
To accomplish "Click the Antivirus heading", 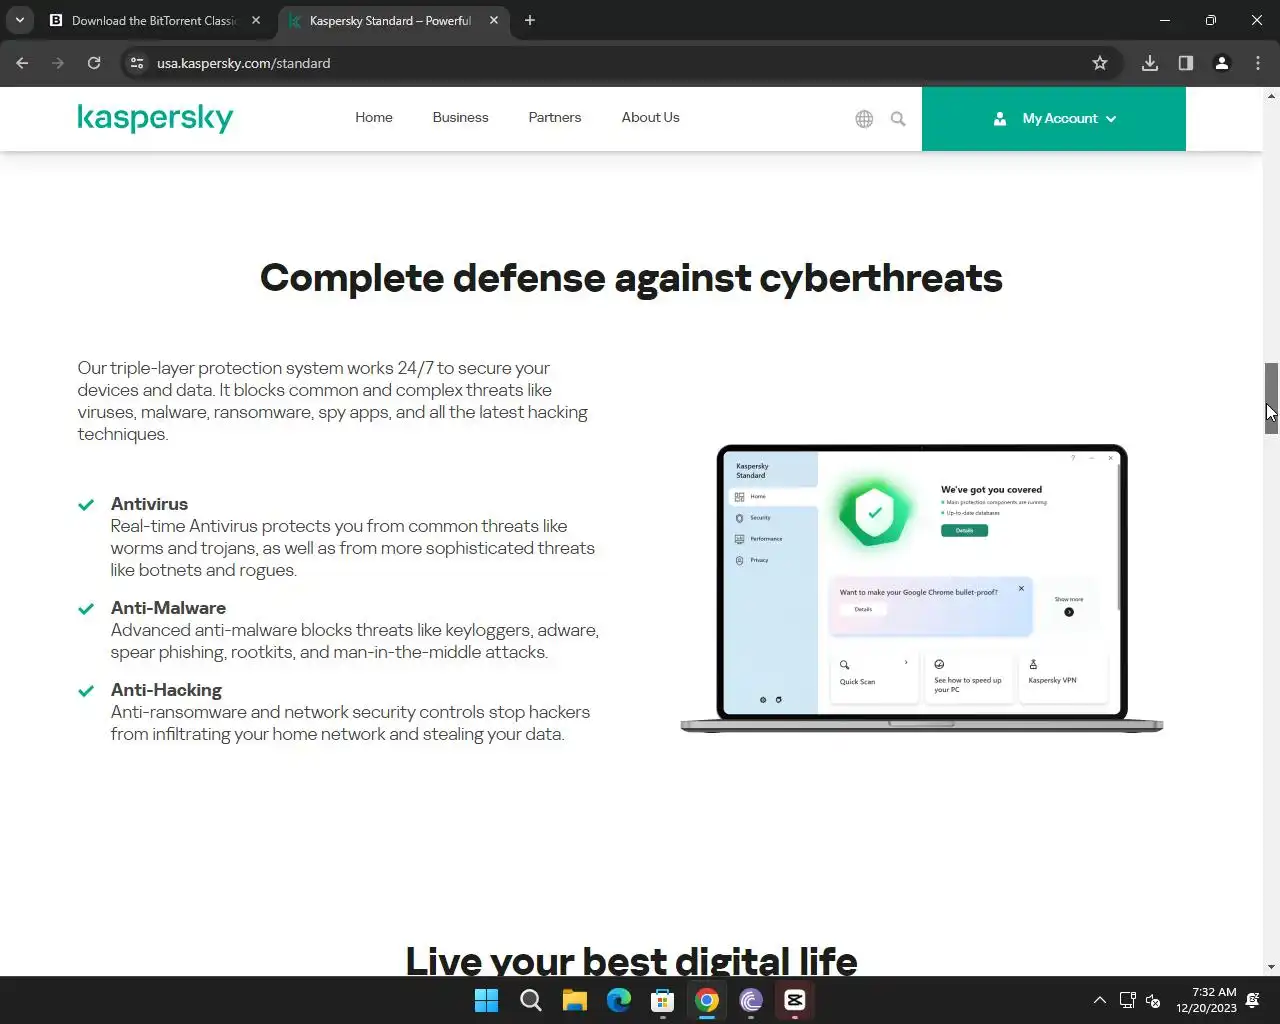I will (x=149, y=504).
